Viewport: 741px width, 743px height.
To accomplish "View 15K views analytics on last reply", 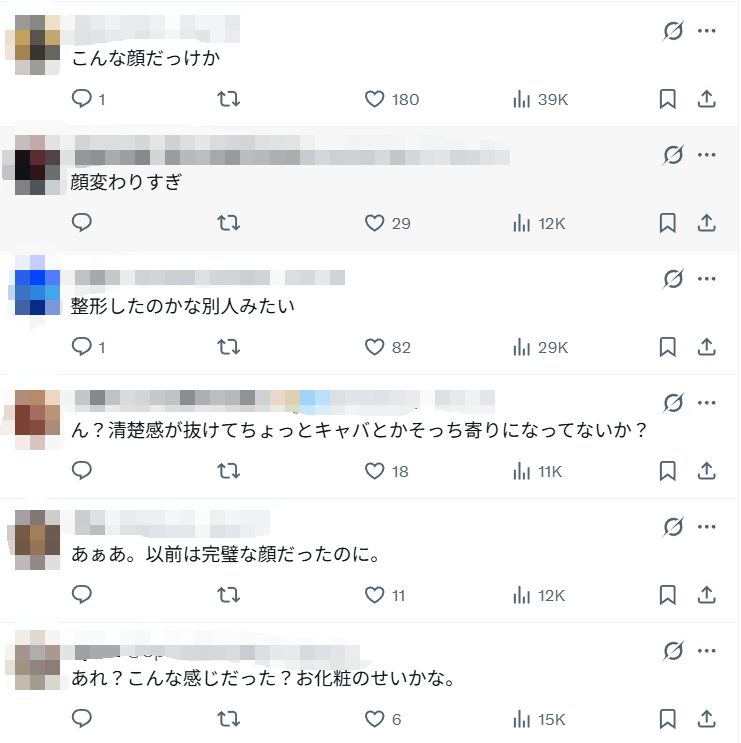I will [539, 719].
